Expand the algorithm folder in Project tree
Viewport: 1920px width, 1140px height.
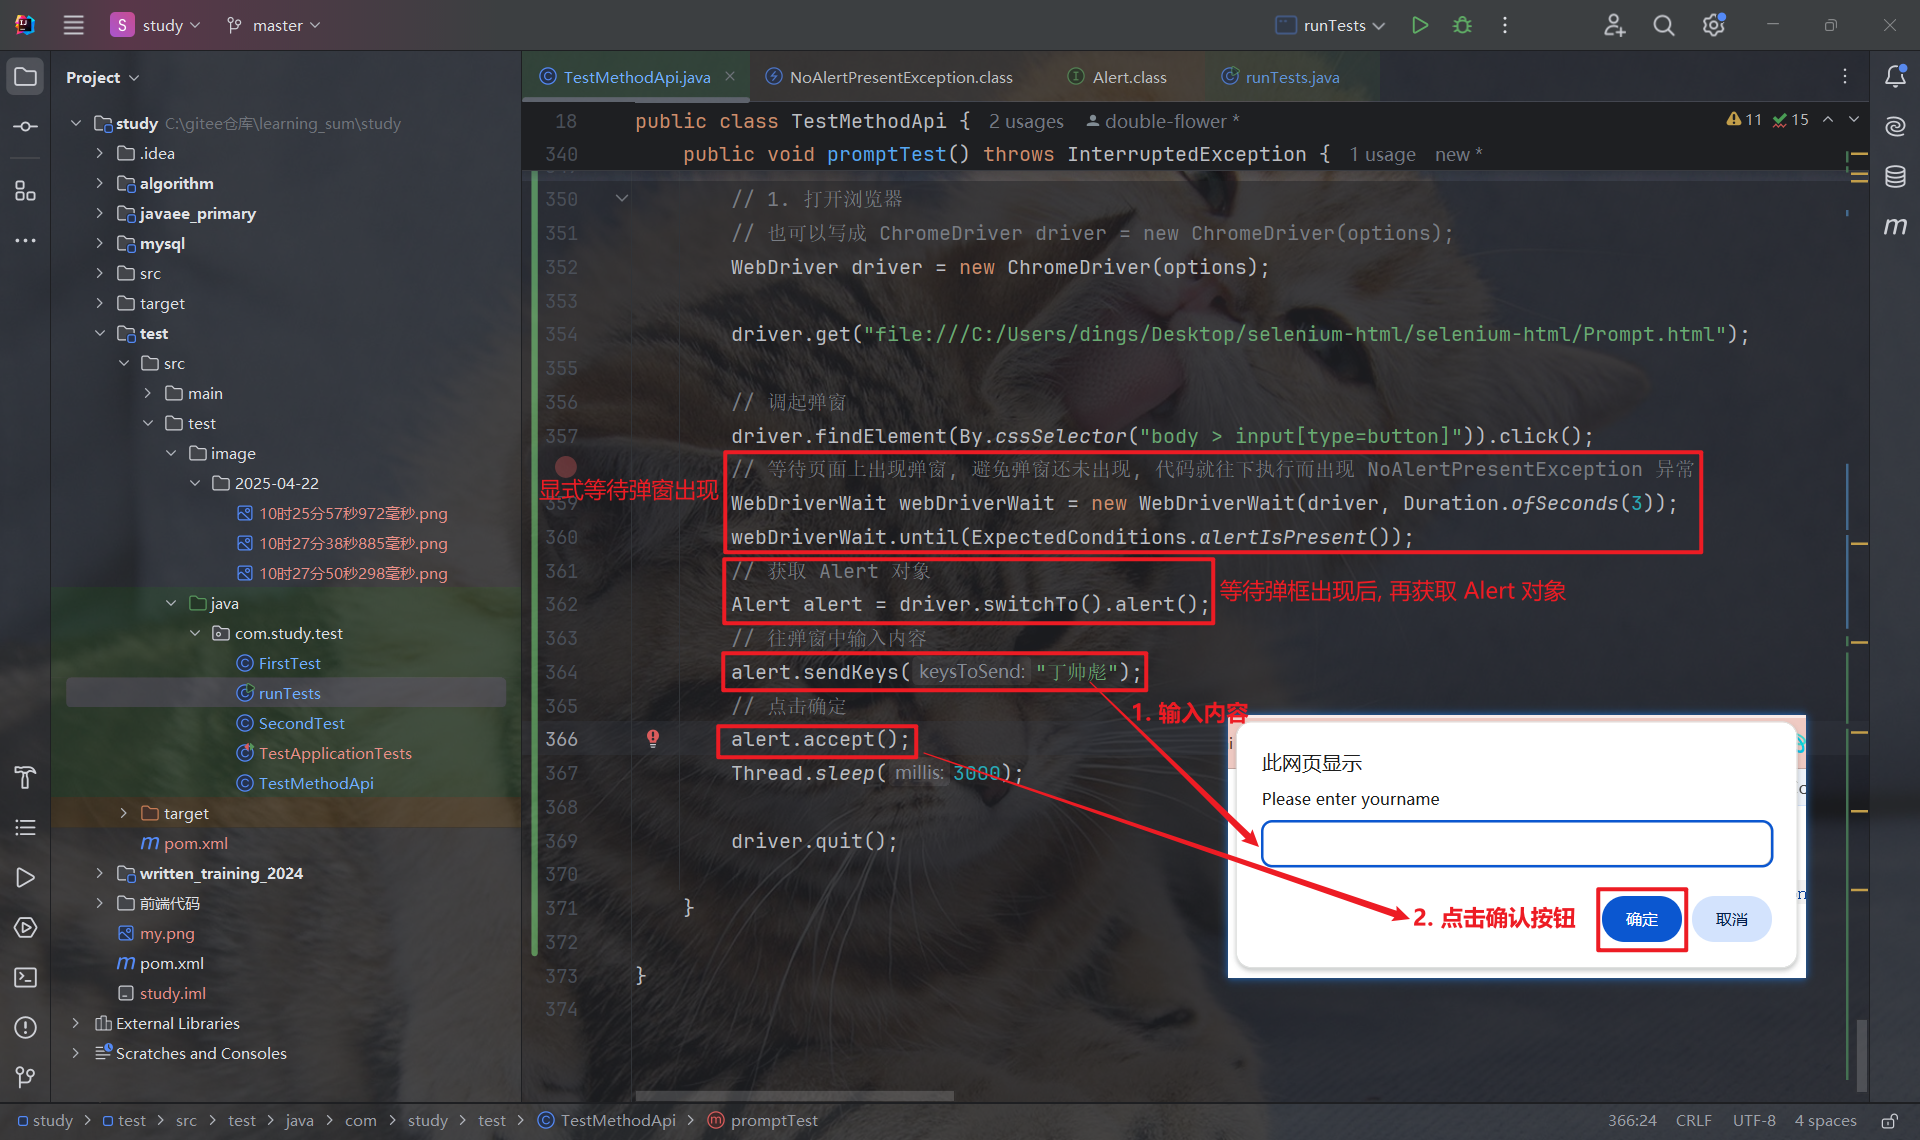point(99,183)
